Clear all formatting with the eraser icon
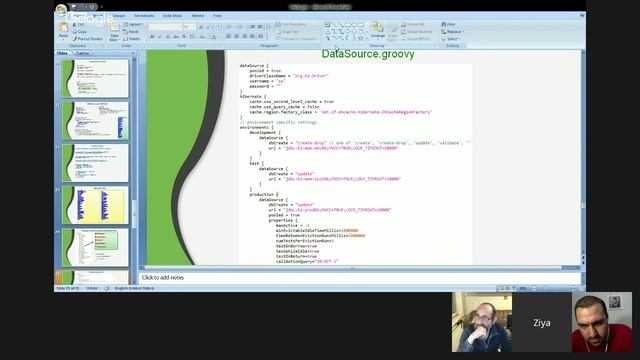The height and width of the screenshot is (360, 640). (x=218, y=27)
